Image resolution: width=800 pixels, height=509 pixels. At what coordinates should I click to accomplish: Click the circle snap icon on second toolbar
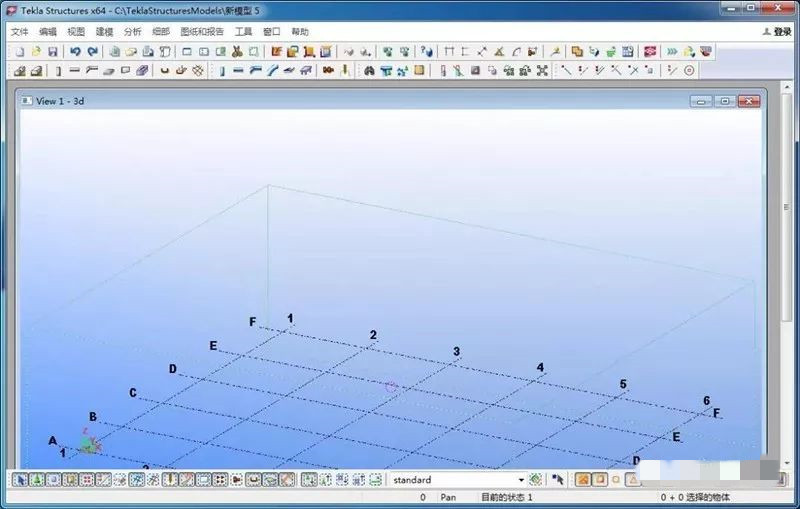pos(689,71)
